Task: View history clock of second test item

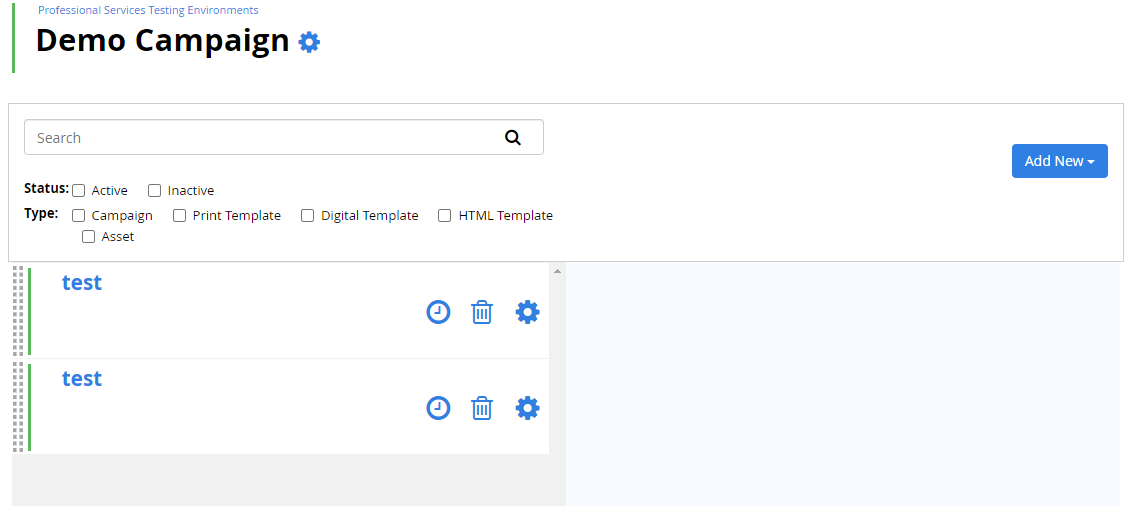Action: click(438, 408)
